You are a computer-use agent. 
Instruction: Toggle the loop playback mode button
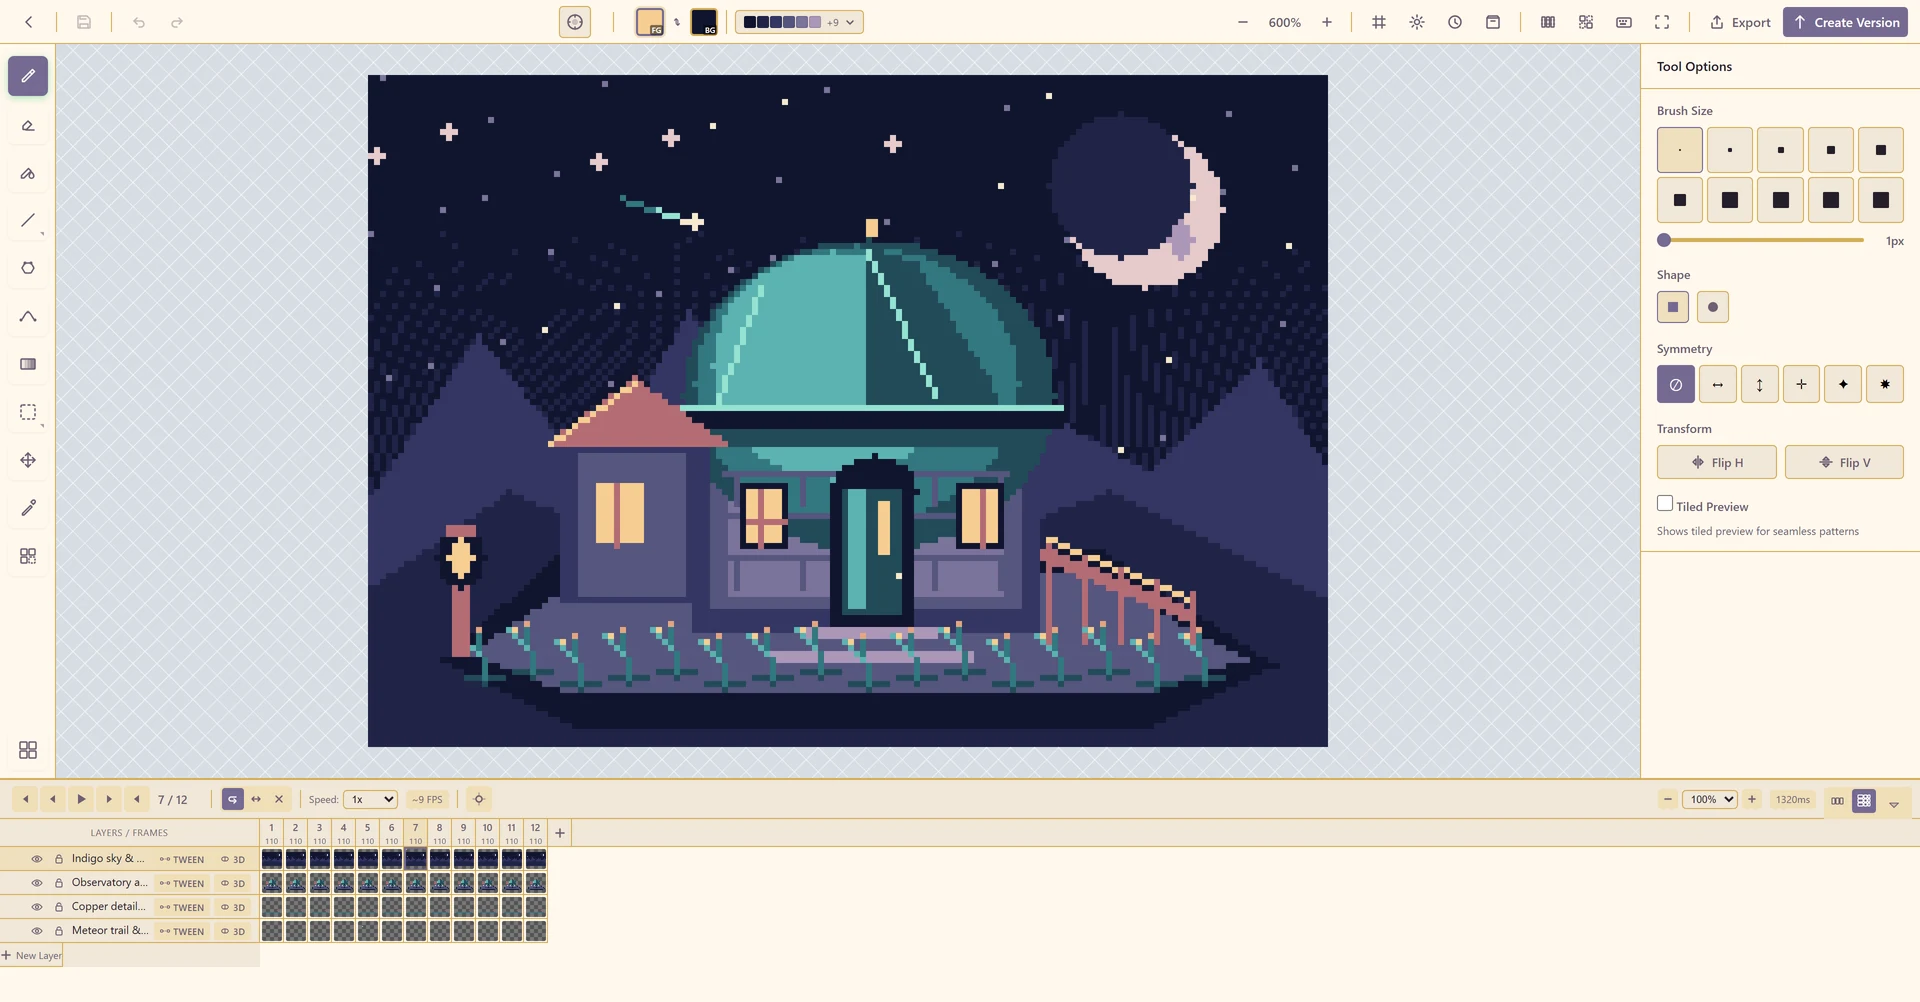[233, 799]
